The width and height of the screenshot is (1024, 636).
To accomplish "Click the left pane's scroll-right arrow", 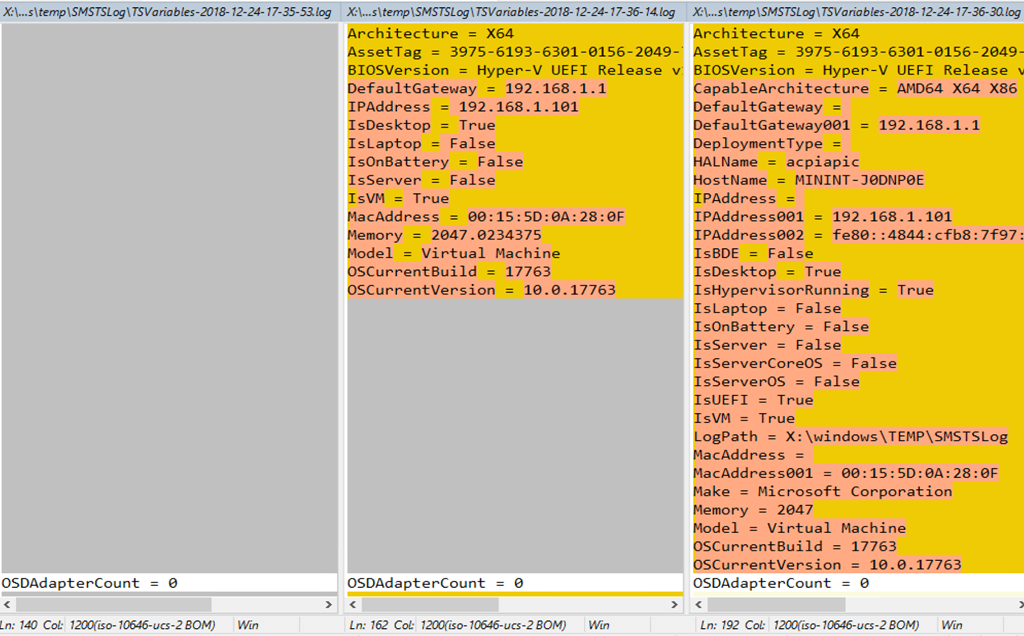I will [x=330, y=605].
